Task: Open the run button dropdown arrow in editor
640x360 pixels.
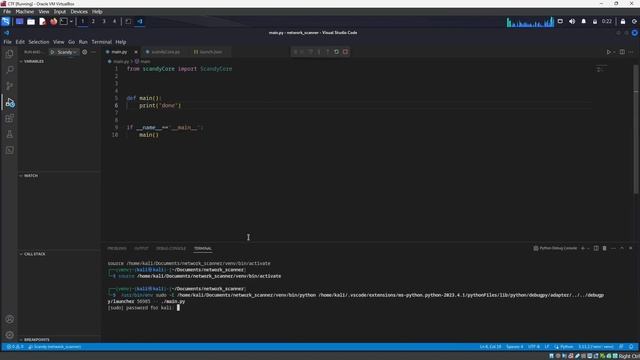Action: click(x=614, y=52)
